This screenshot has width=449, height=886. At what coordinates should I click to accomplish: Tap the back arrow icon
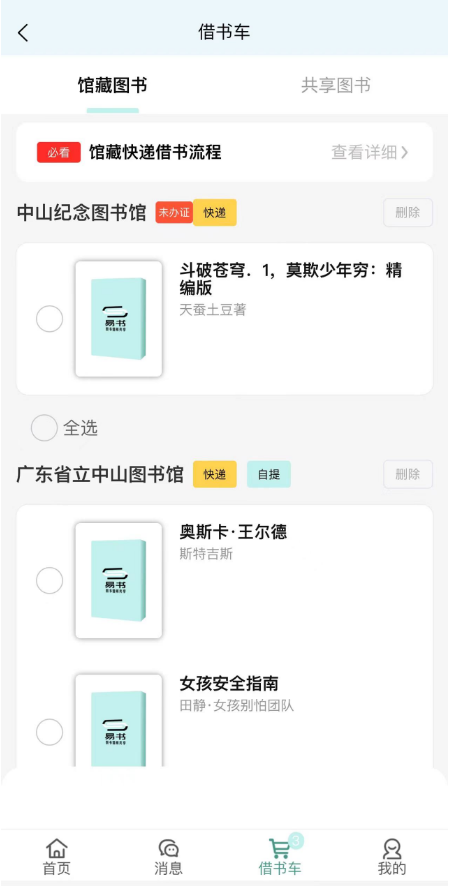coord(23,33)
